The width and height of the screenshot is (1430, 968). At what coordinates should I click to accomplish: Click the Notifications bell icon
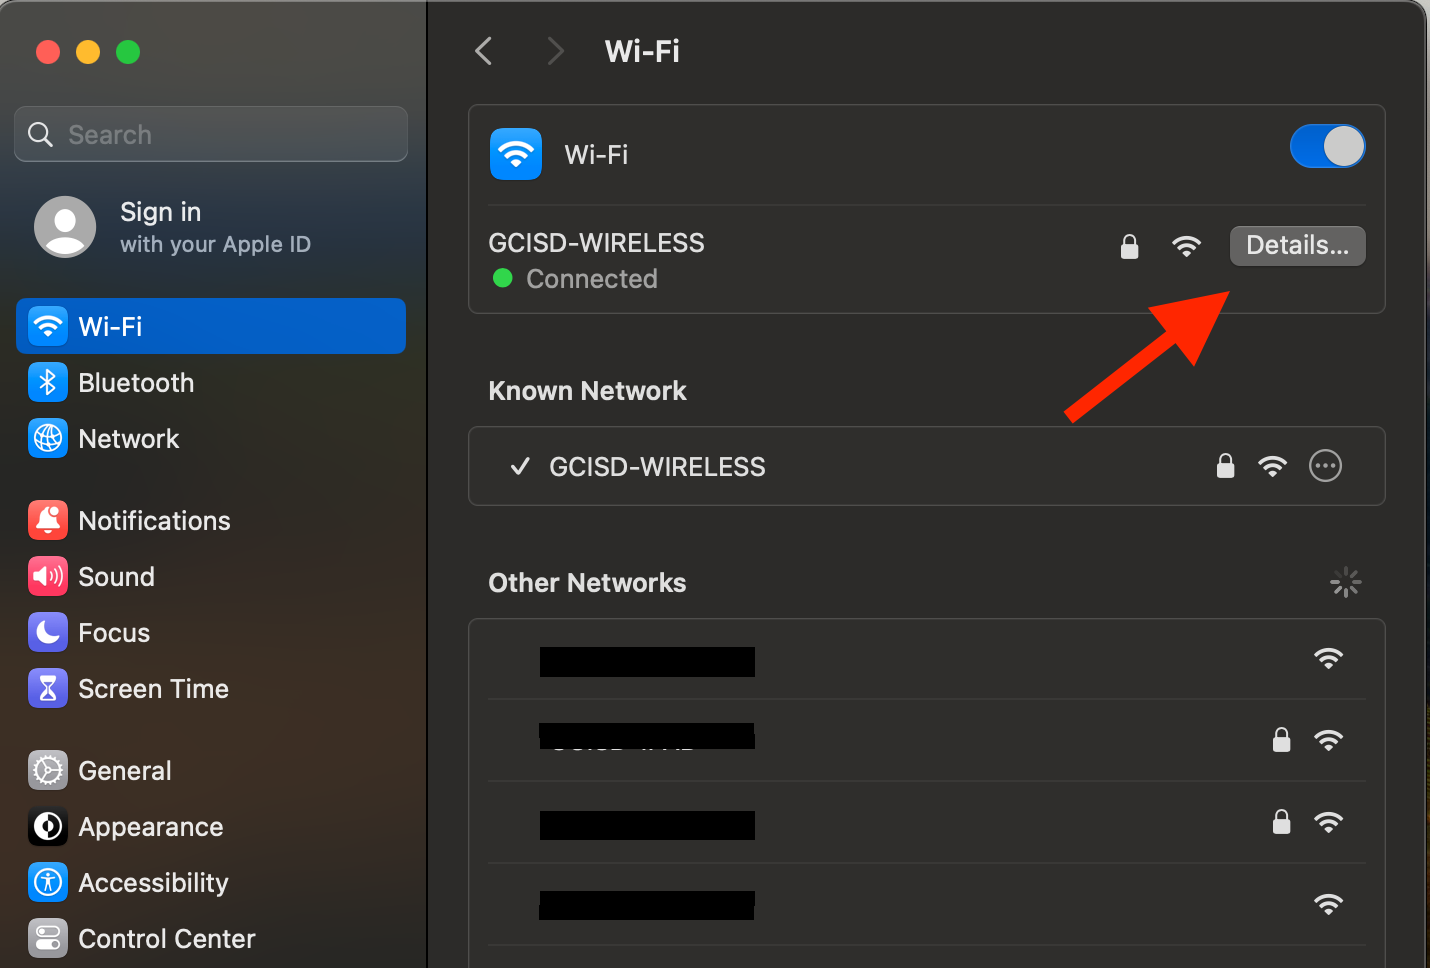48,520
